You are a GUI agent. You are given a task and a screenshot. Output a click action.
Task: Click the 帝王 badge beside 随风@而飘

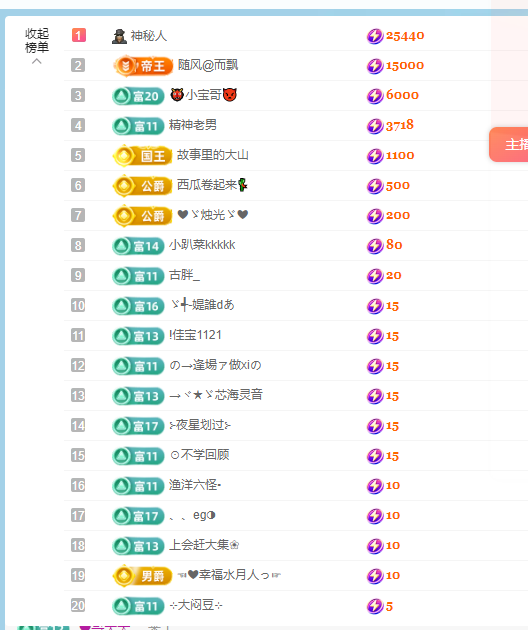point(143,65)
